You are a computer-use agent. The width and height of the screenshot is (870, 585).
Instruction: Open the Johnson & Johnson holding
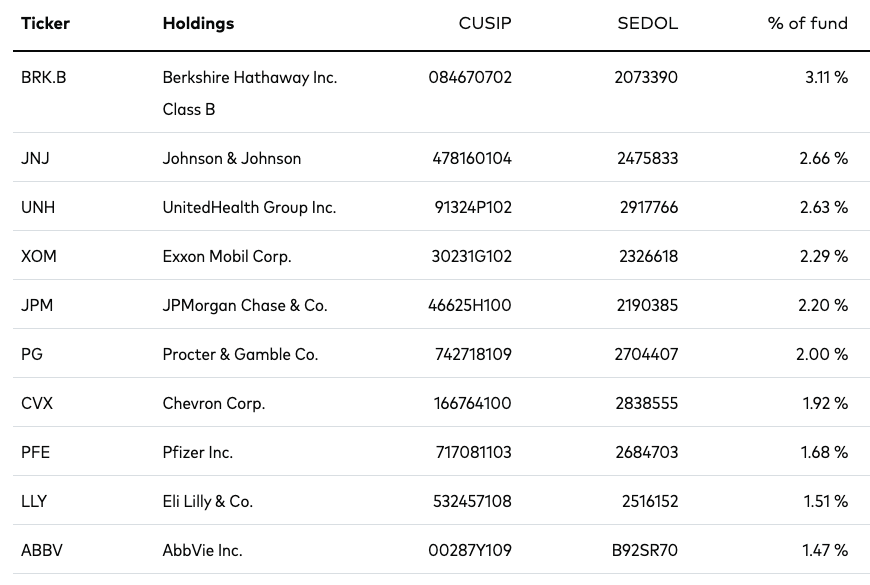231,158
